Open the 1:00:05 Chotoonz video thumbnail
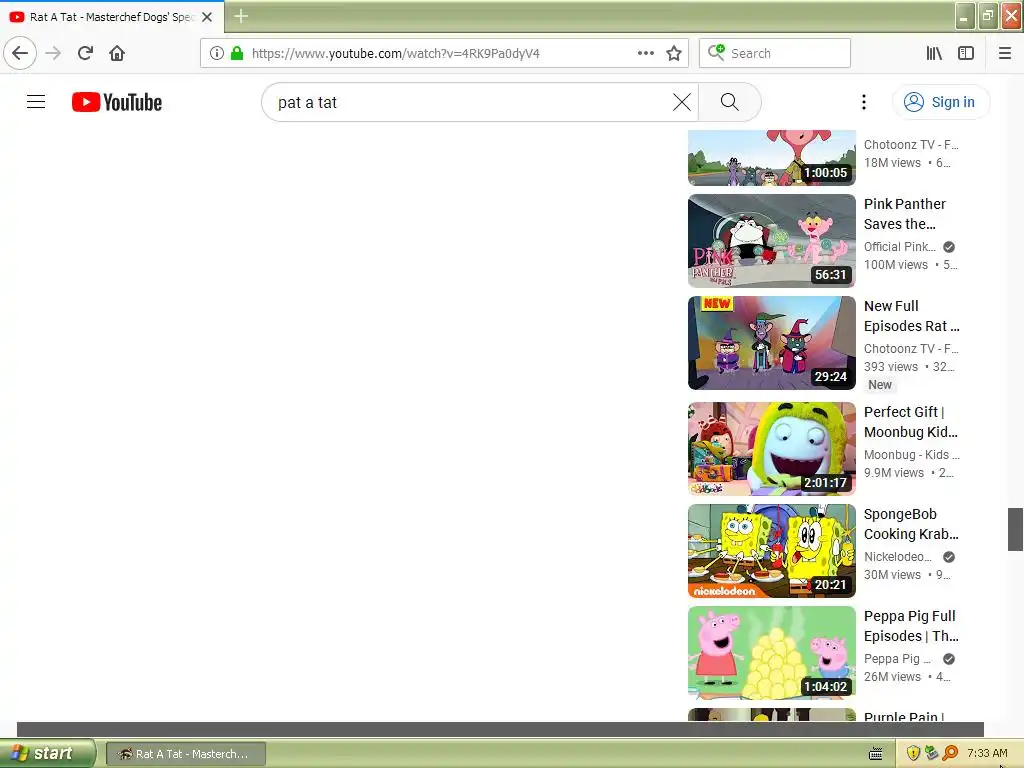The width and height of the screenshot is (1024, 768). point(771,157)
